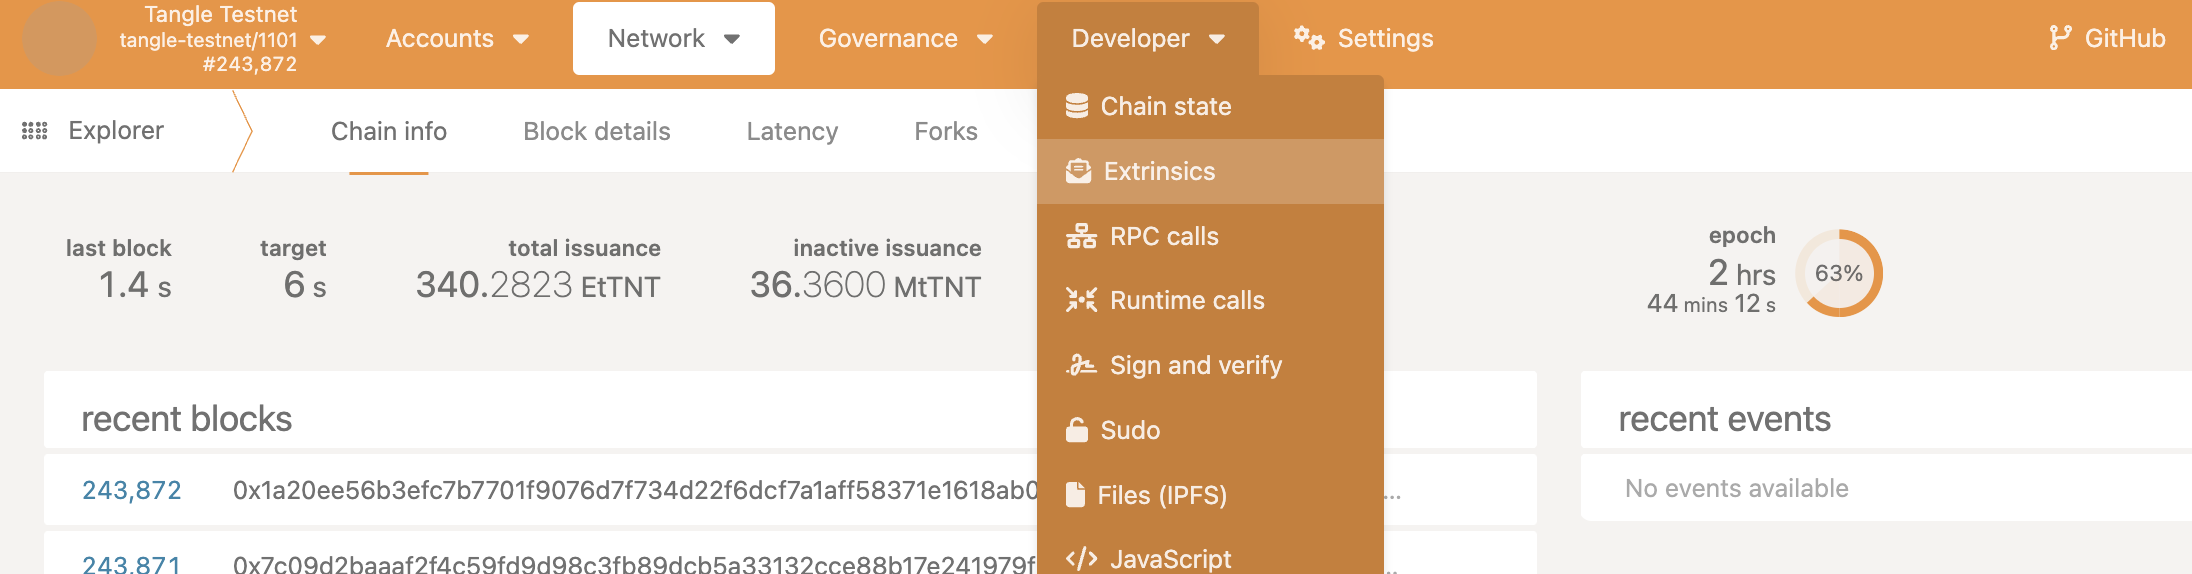Open block 243,872 link
Image resolution: width=2192 pixels, height=574 pixels.
coord(131,490)
